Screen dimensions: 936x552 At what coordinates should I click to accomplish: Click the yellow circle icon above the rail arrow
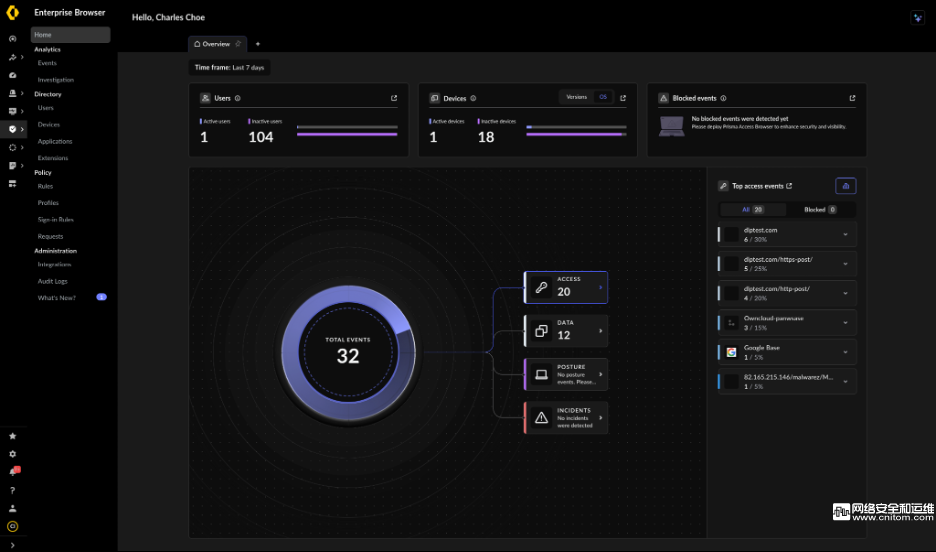13,526
